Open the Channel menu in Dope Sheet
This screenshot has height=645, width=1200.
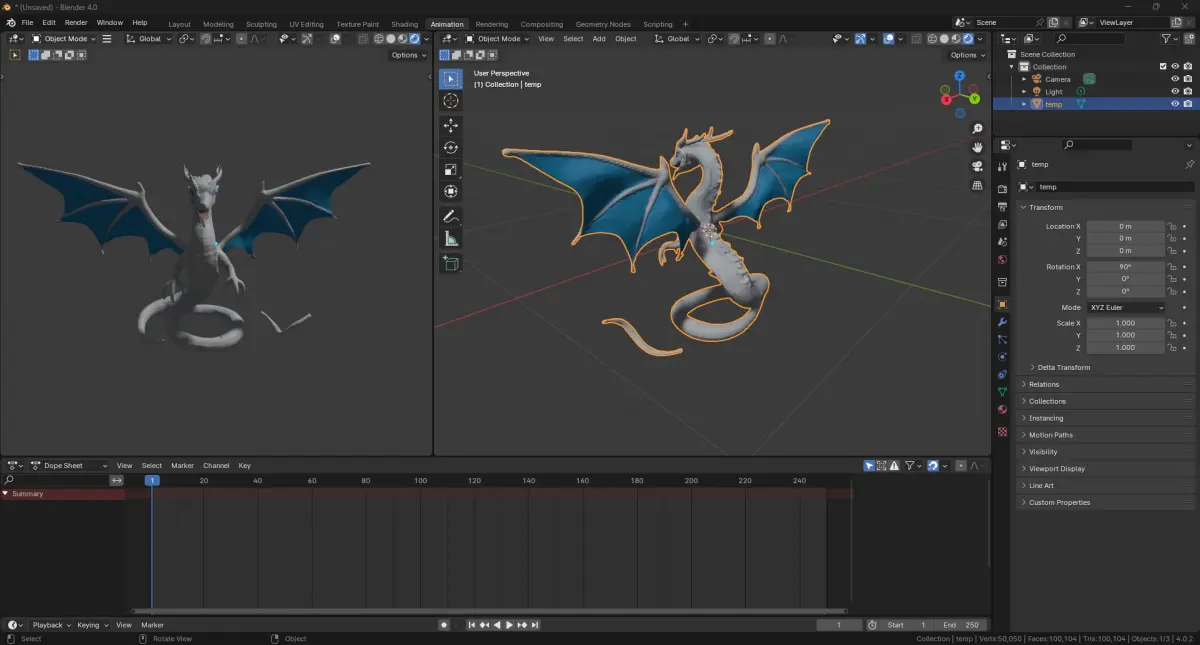(216, 465)
